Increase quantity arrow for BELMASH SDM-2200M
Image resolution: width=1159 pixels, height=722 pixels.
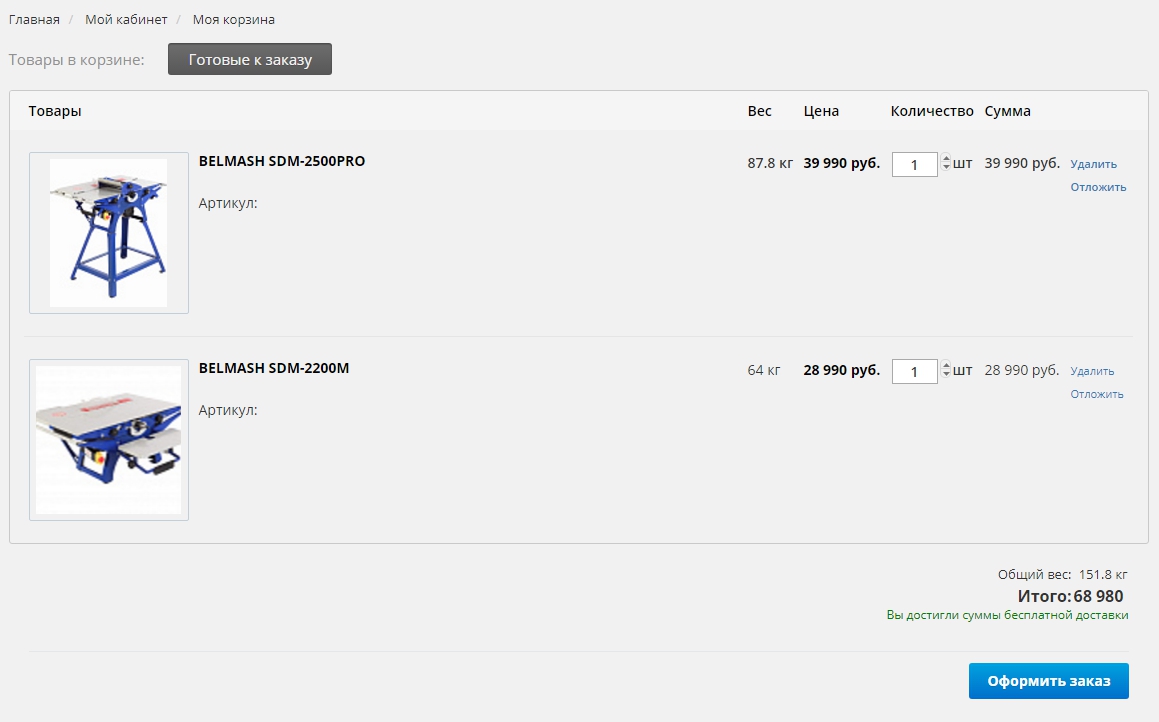pyautogui.click(x=946, y=365)
